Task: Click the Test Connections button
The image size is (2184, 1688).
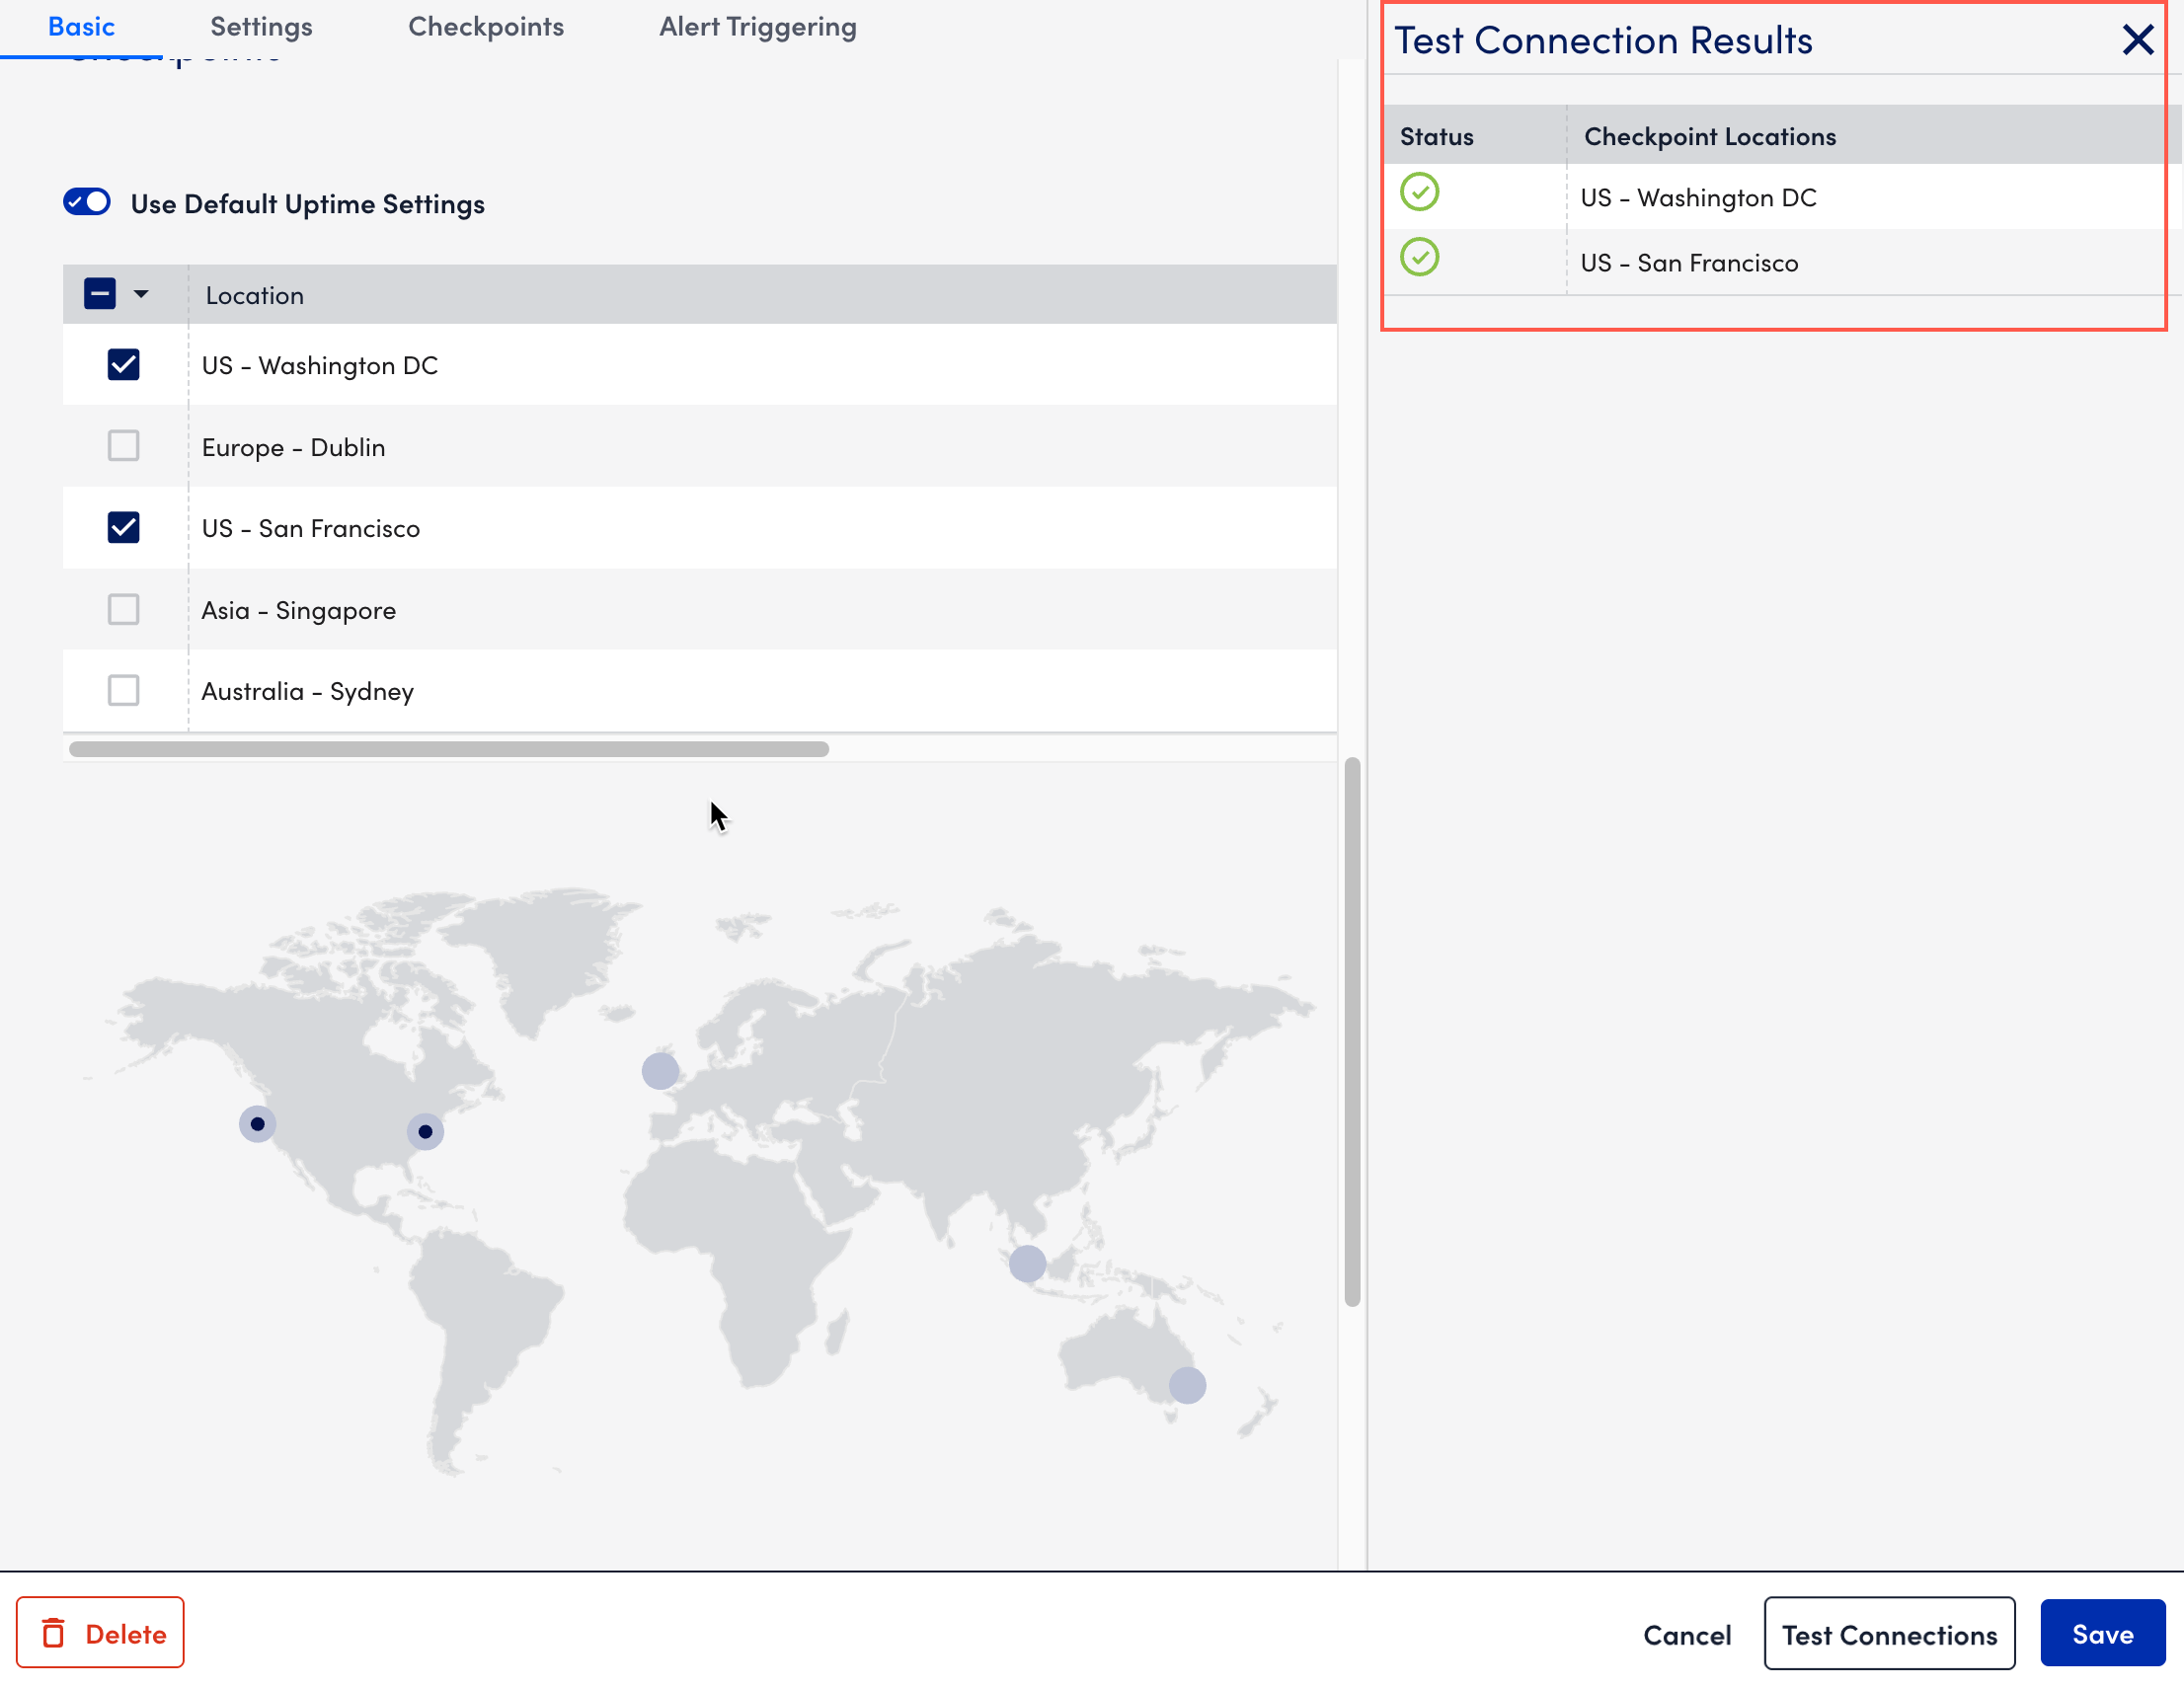Action: (x=1889, y=1634)
